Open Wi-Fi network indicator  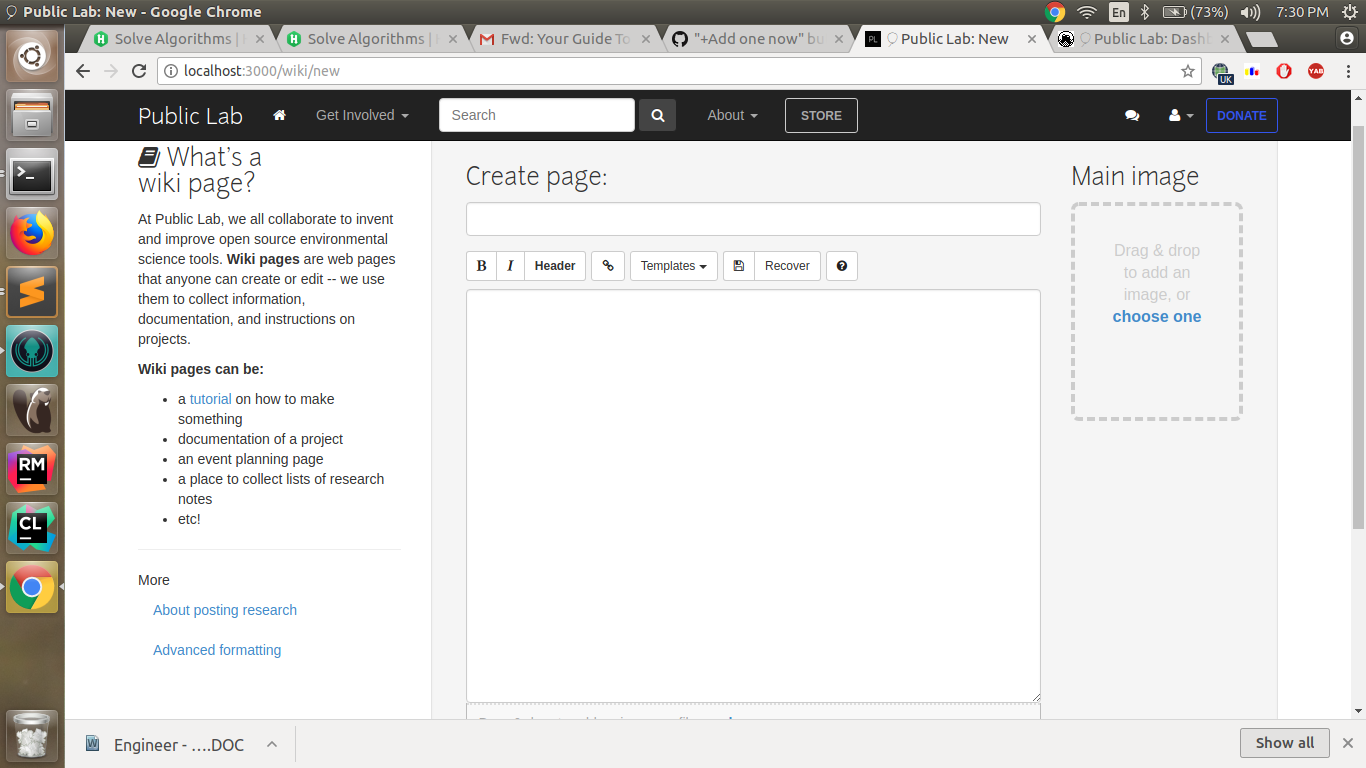click(1087, 12)
